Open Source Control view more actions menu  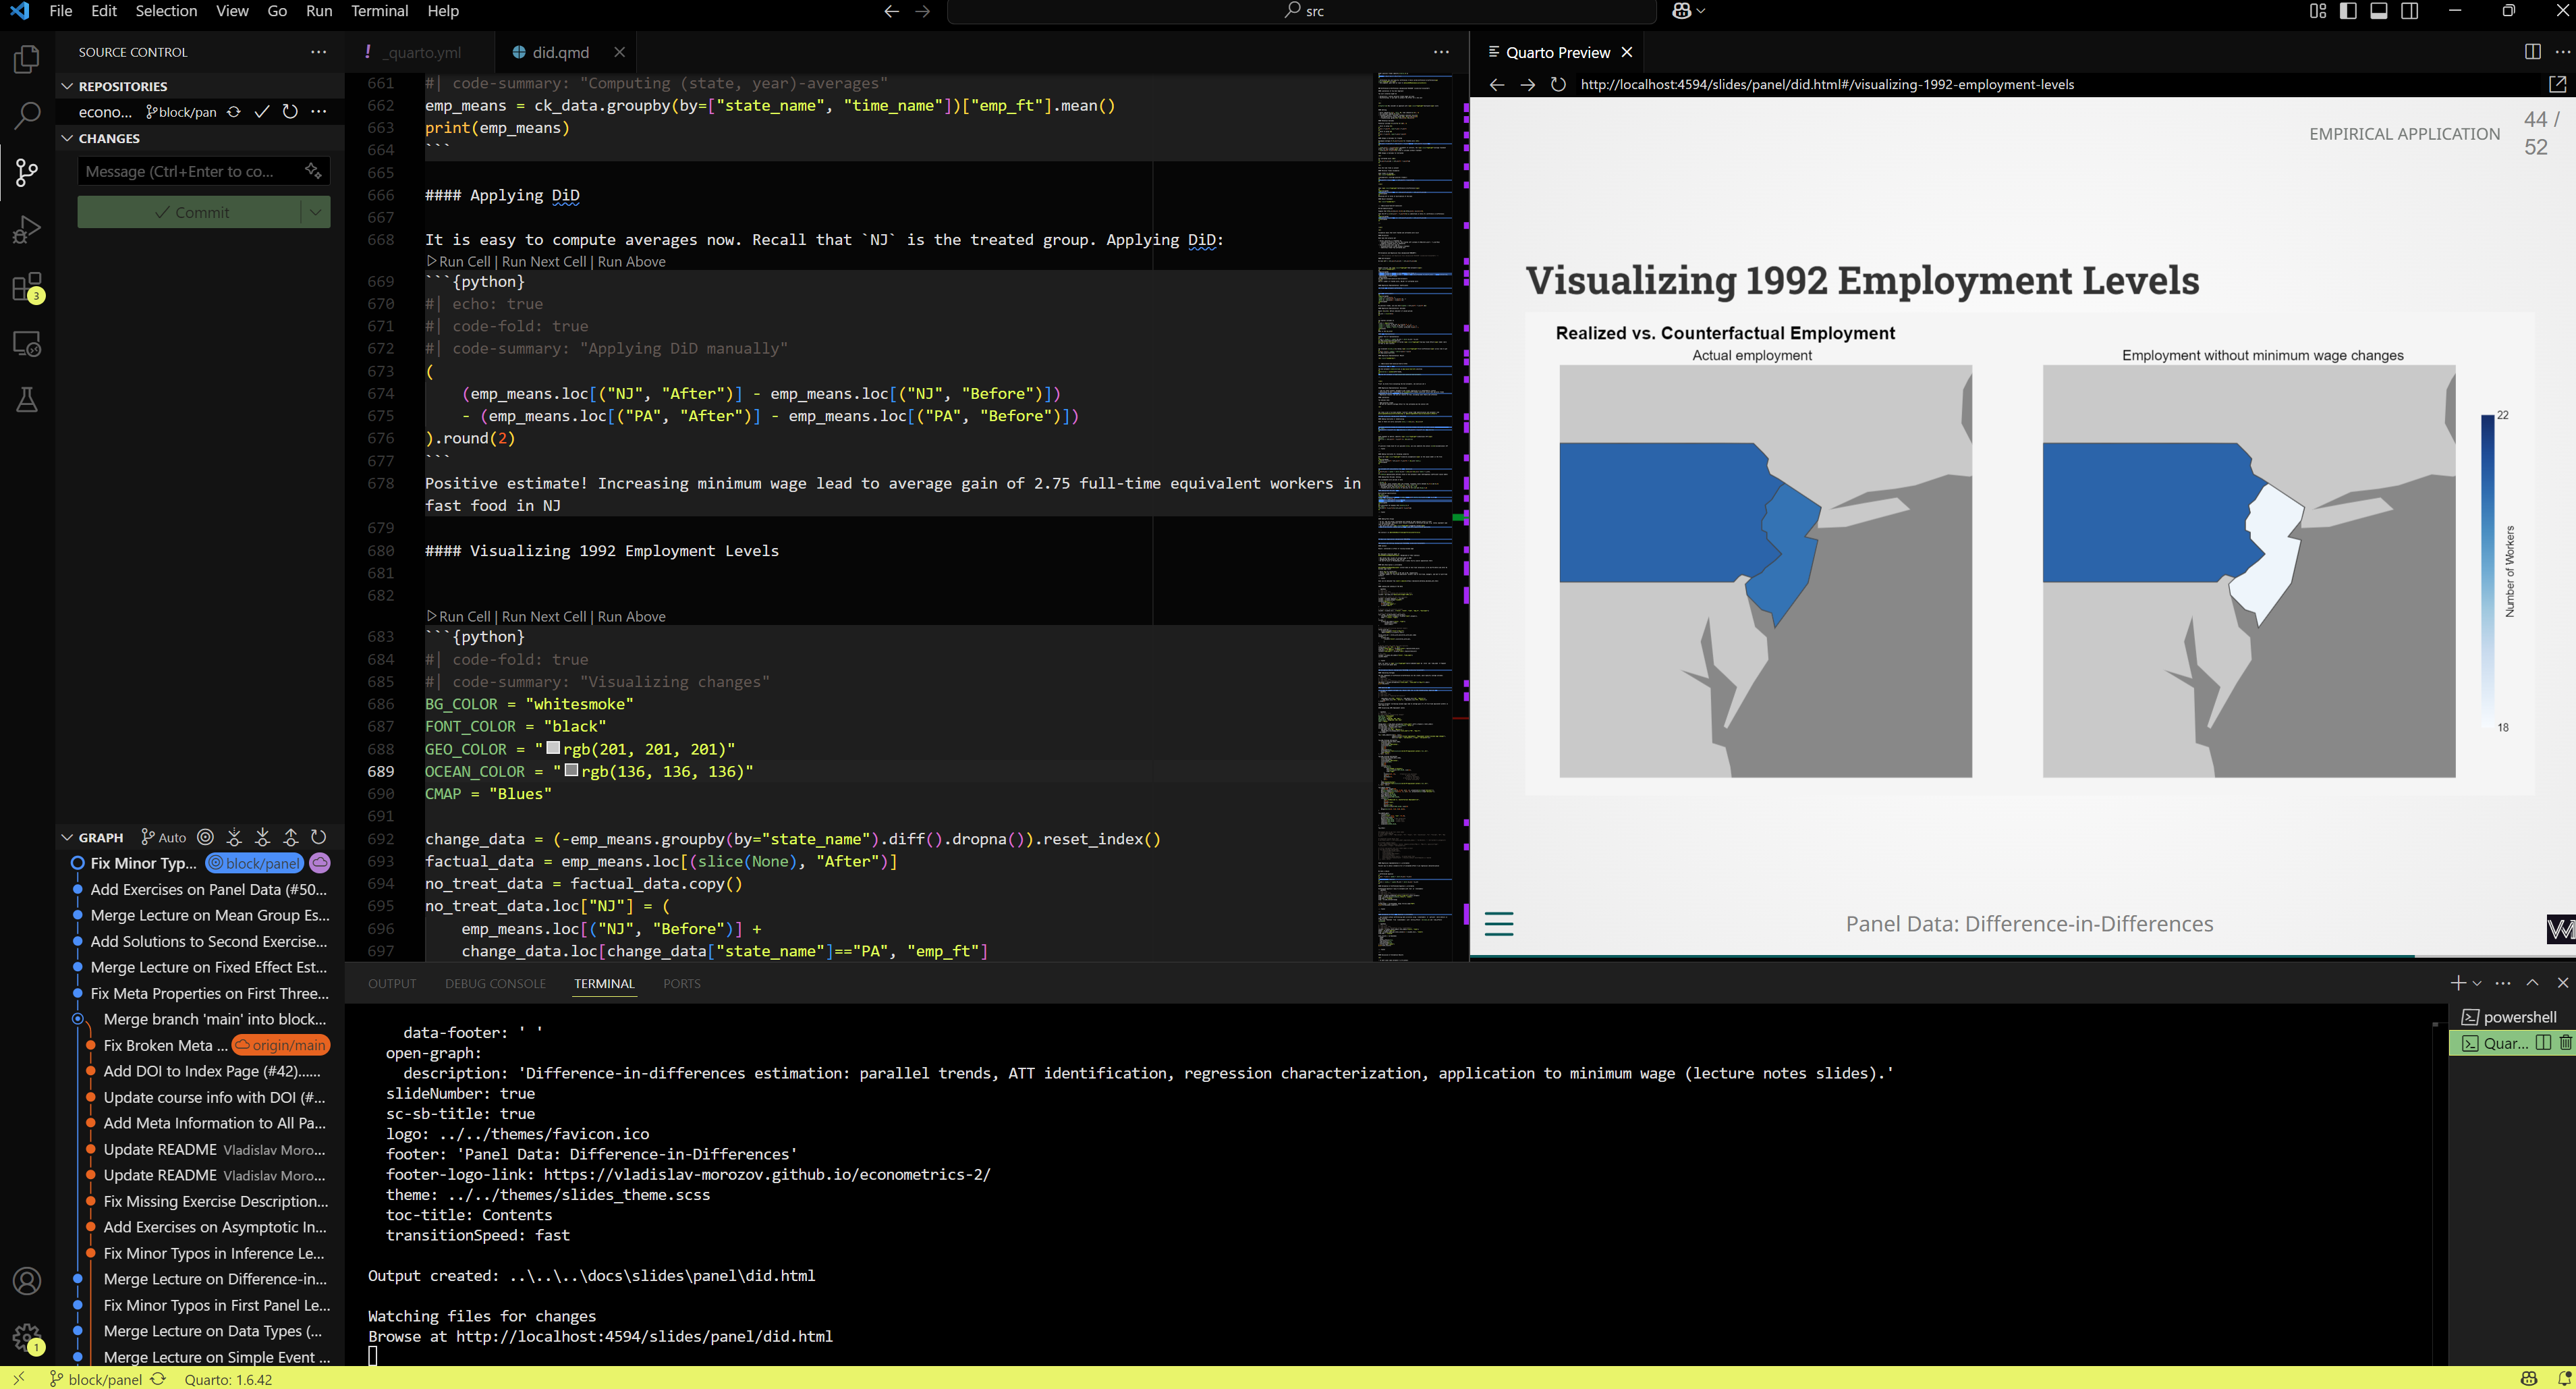[x=318, y=52]
